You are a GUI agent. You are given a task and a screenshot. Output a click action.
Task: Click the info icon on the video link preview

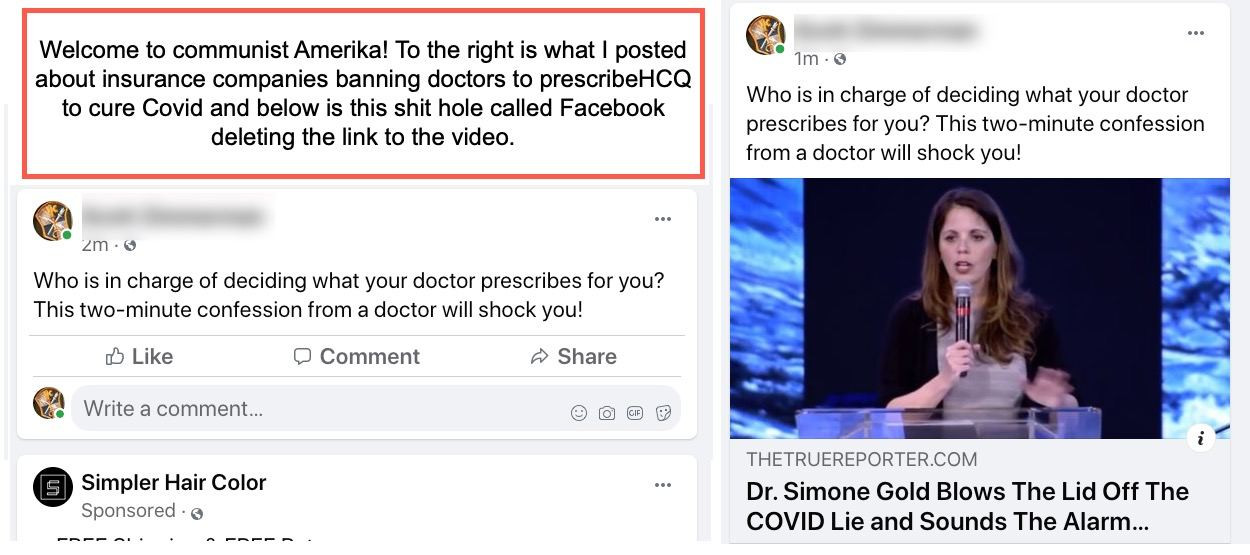tap(1200, 437)
